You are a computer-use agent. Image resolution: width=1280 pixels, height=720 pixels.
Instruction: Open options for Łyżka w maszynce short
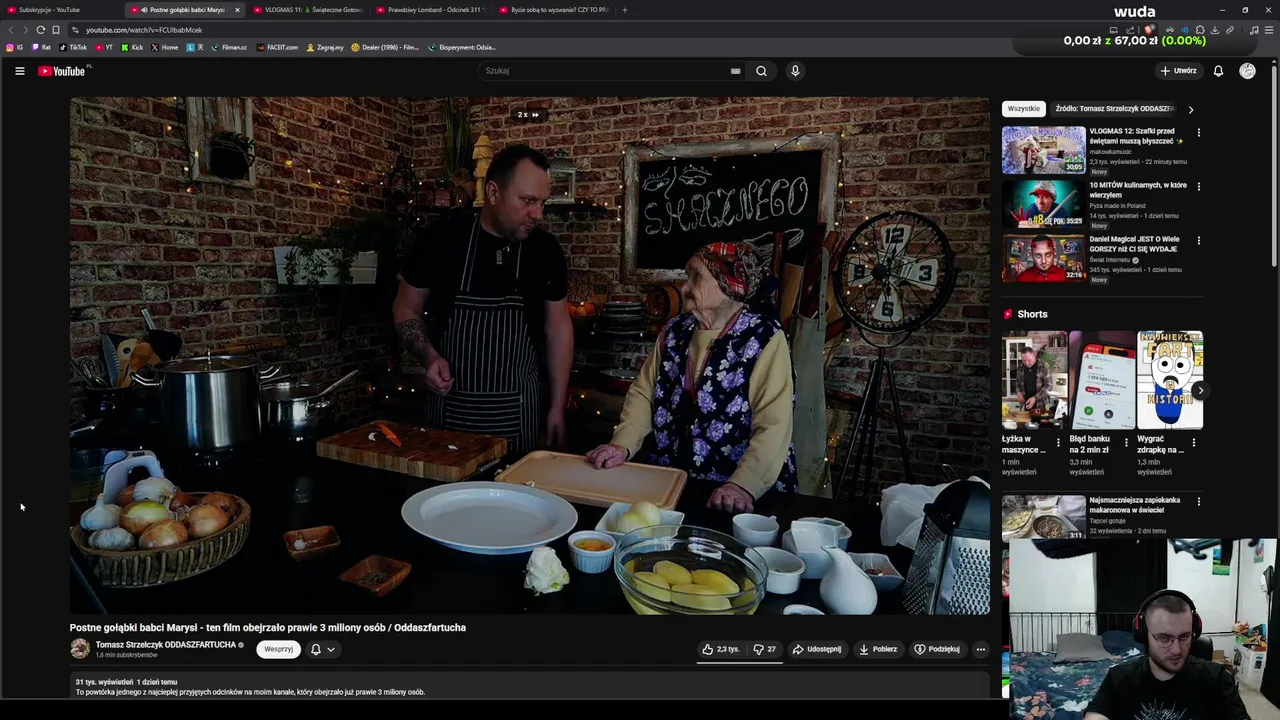[x=1059, y=441]
